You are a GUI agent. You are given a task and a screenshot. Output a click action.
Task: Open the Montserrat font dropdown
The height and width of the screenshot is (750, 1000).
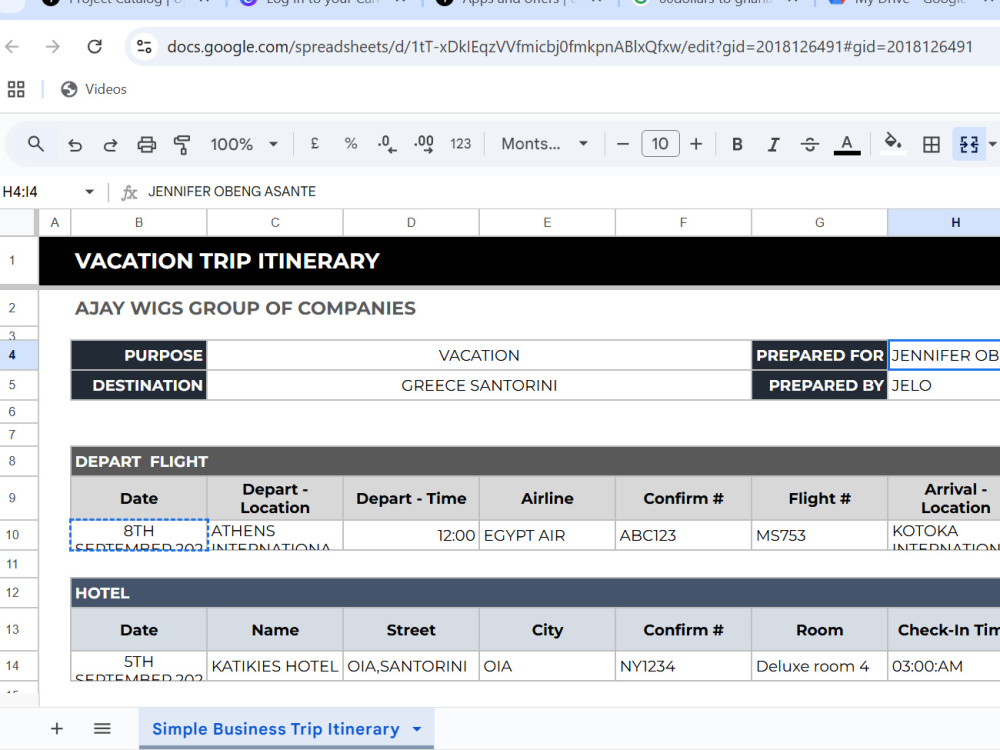(545, 144)
